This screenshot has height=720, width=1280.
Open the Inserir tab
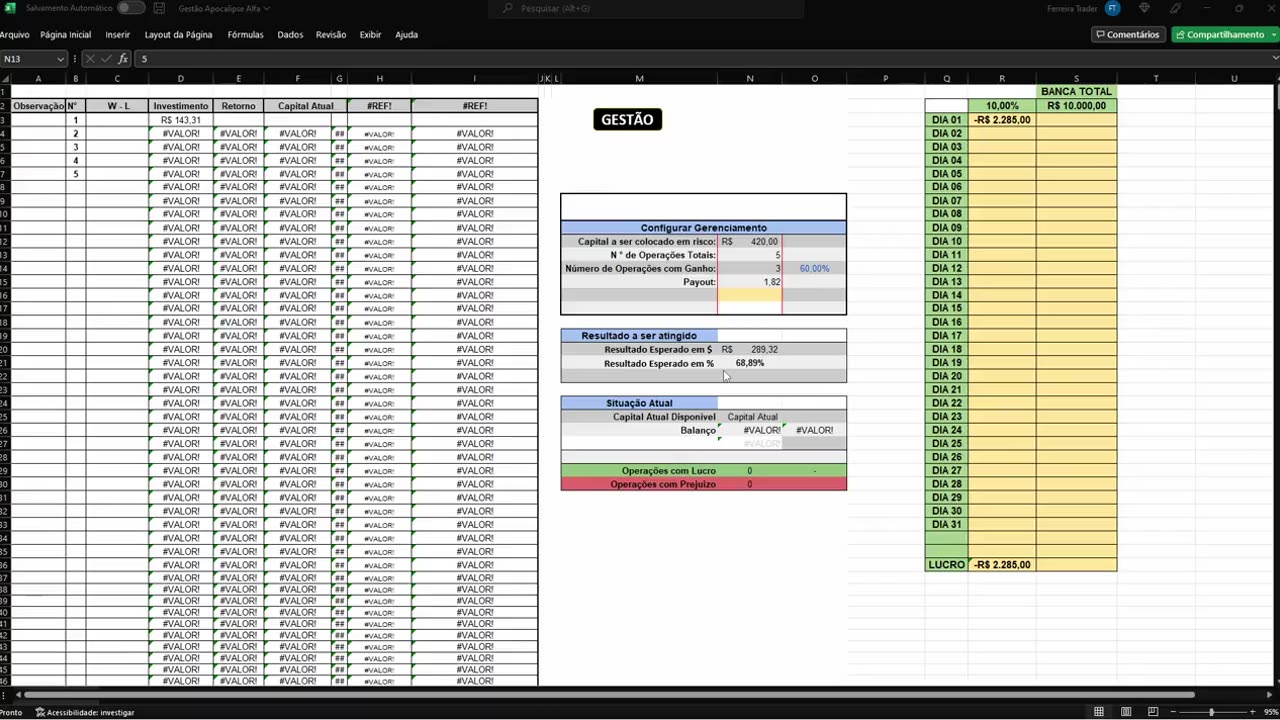(117, 34)
